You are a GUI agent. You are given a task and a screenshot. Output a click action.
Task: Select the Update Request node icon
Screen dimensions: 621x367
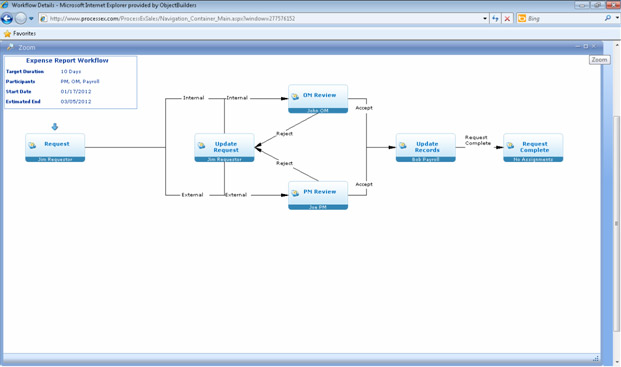click(202, 145)
